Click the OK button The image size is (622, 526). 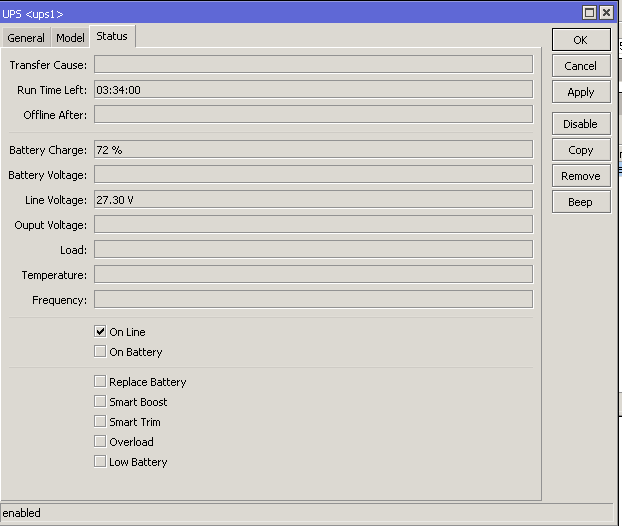pos(581,40)
